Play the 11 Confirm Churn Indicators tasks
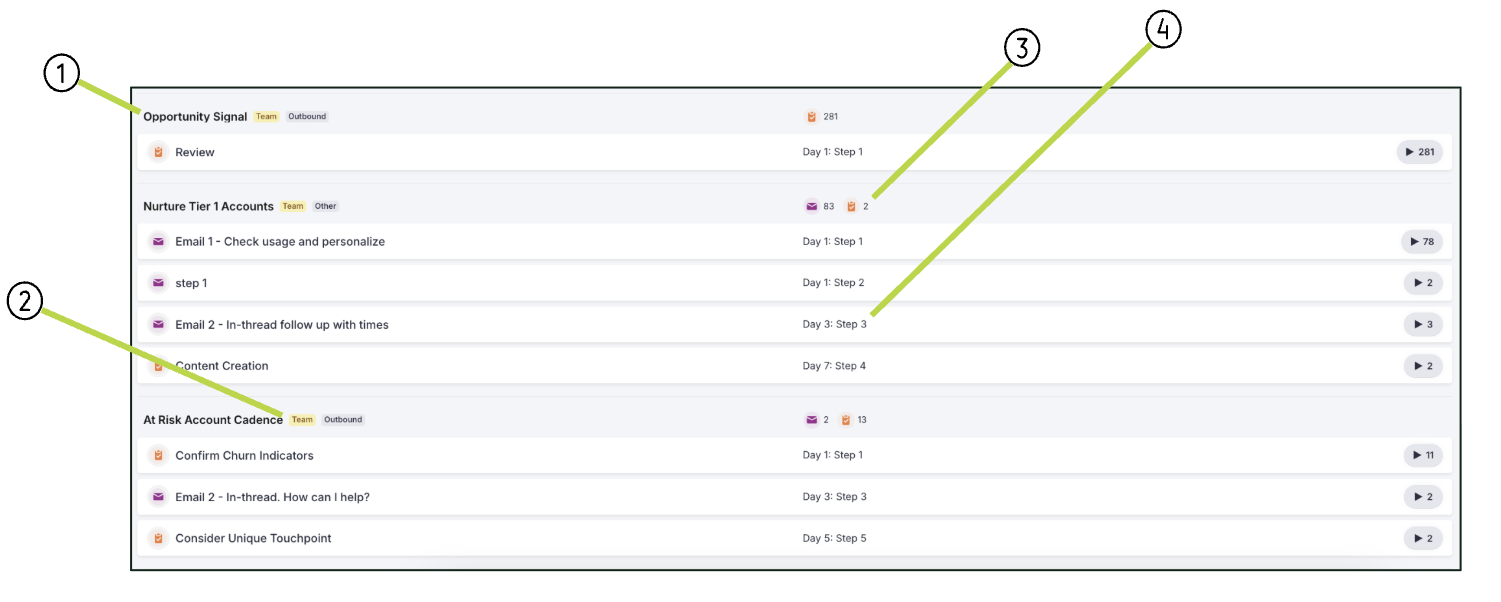Viewport: 1501px width, 602px height. (x=1423, y=456)
